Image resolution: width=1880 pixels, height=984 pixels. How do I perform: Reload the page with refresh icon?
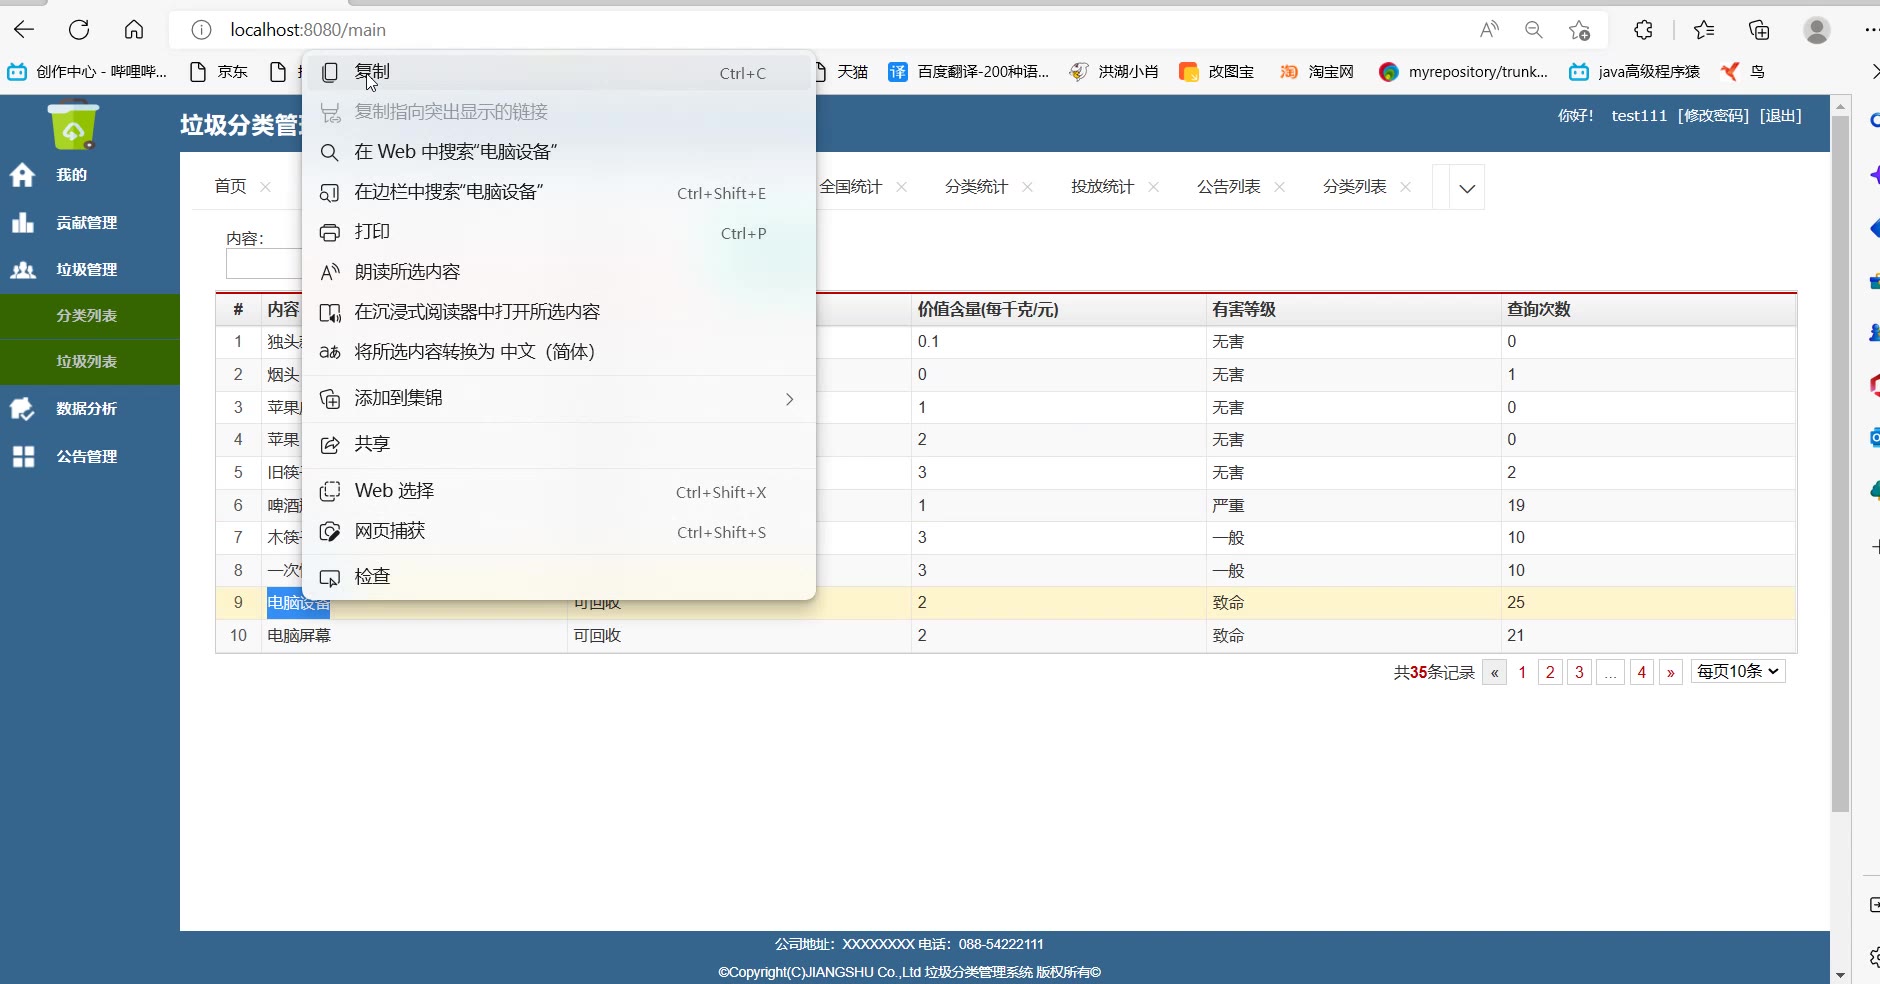point(79,30)
